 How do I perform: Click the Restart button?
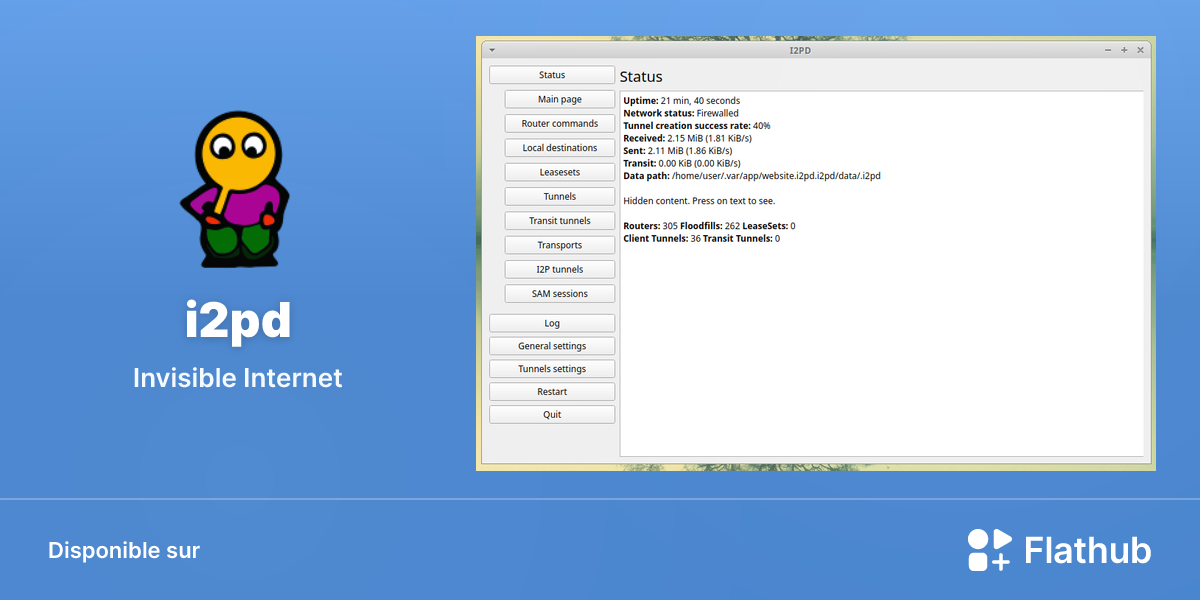pos(552,392)
